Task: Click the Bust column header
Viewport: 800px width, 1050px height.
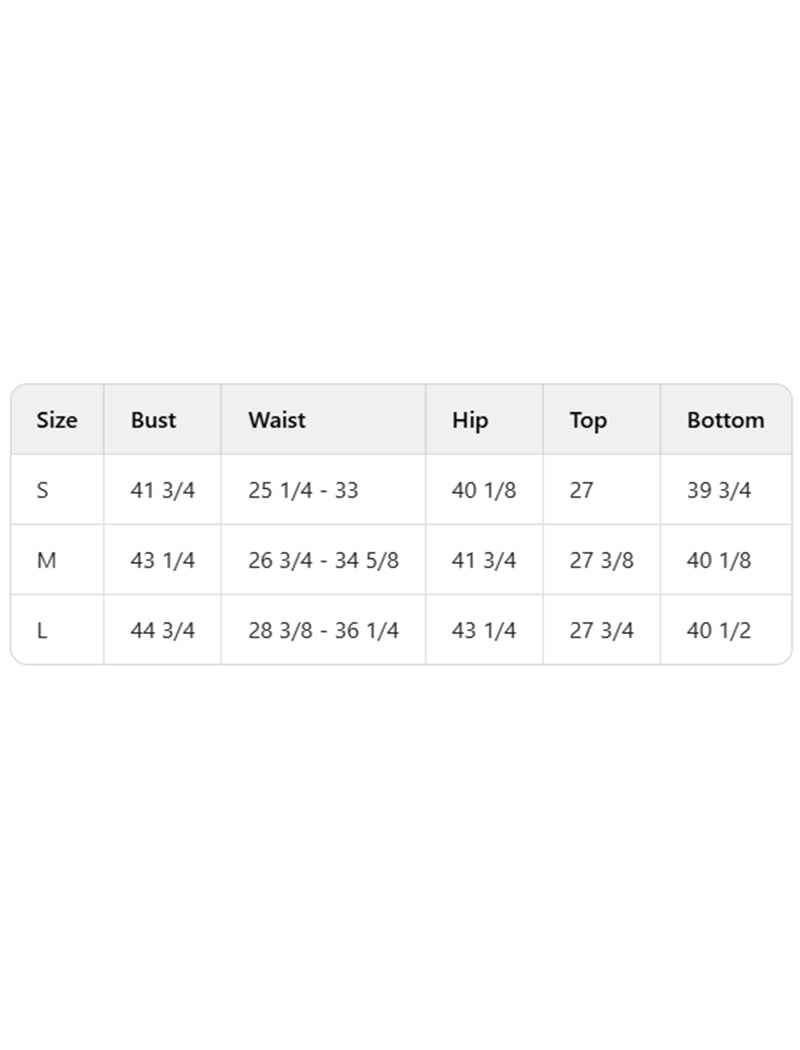Action: [153, 420]
